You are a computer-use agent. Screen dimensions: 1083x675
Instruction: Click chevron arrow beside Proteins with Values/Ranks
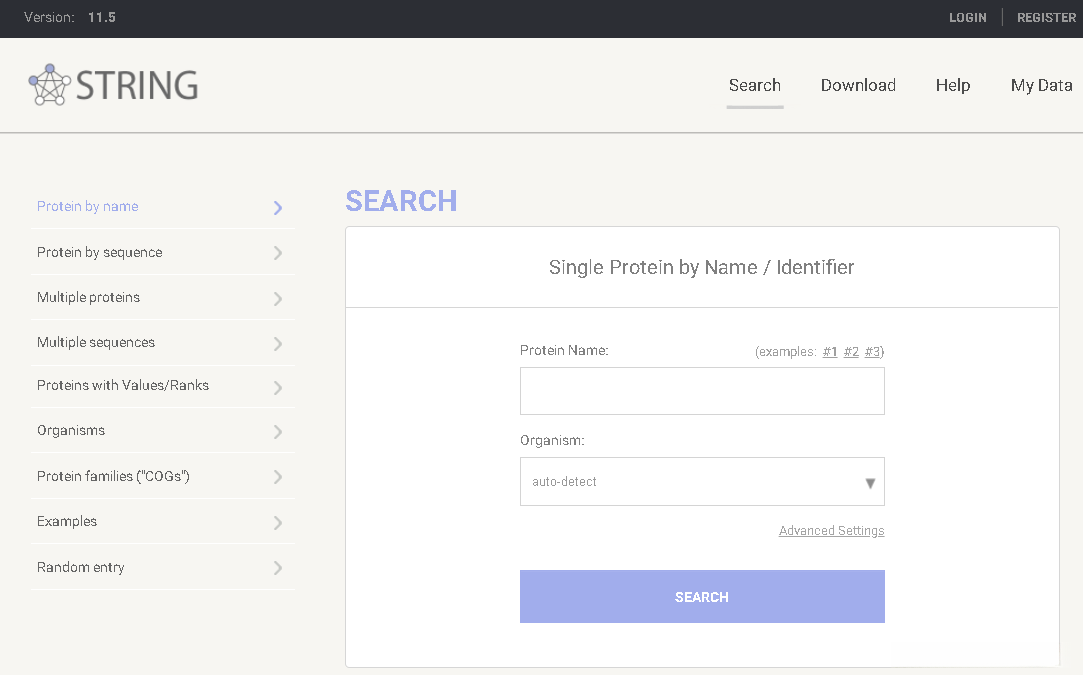coord(278,387)
